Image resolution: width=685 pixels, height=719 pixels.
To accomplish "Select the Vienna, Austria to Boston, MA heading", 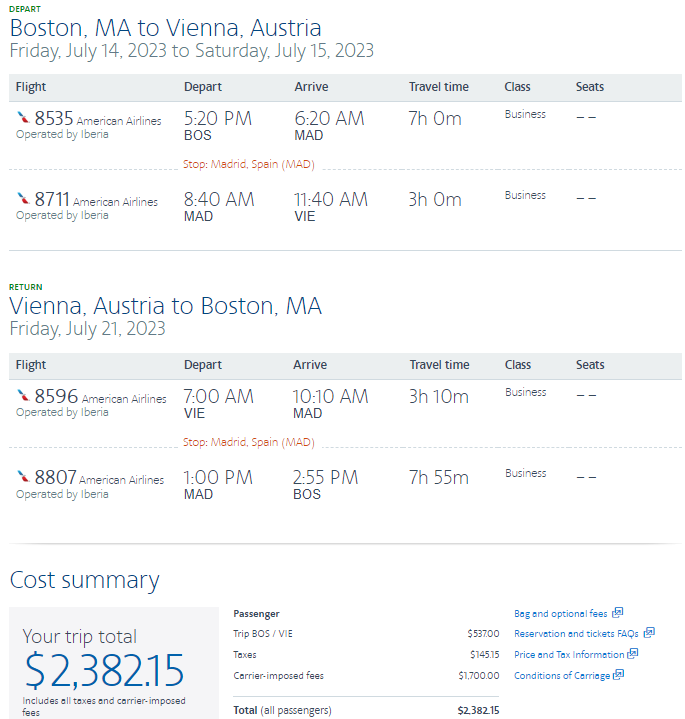I will 165,306.
